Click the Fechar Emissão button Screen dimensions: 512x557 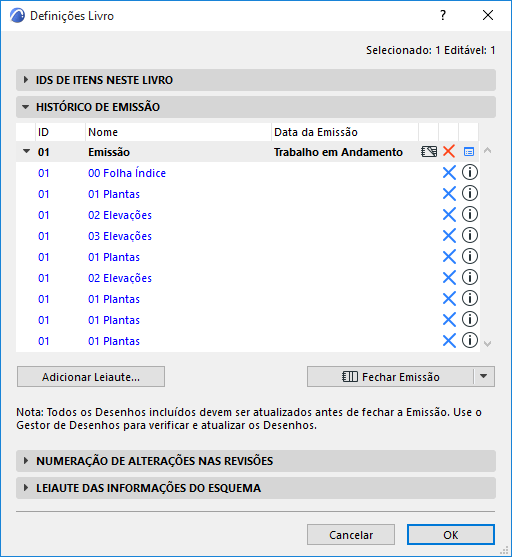(390, 377)
